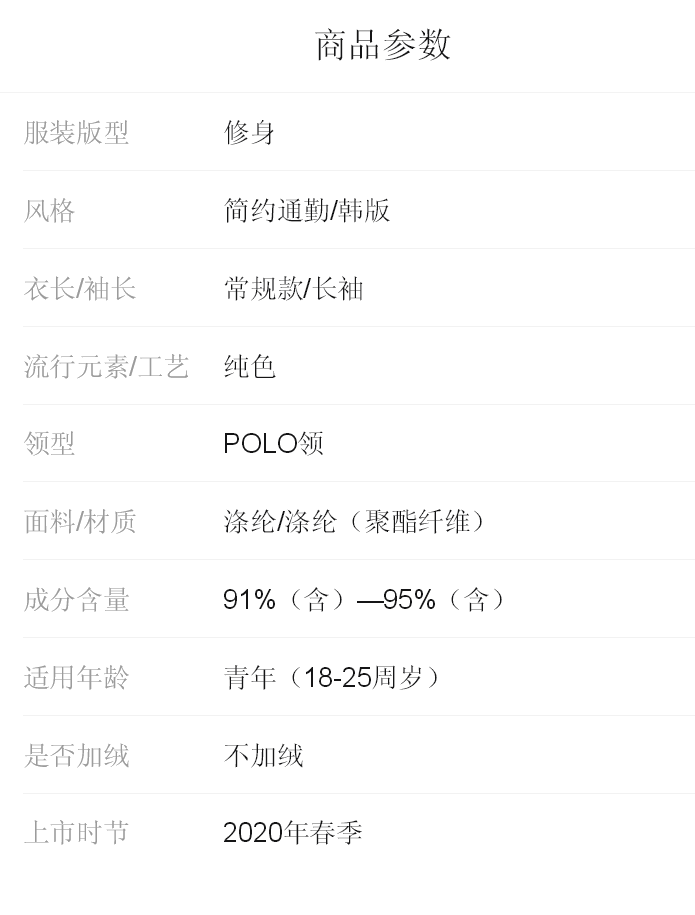The image size is (695, 915).
Task: Click the 简约通勤/韩版 style value
Action: coord(306,211)
